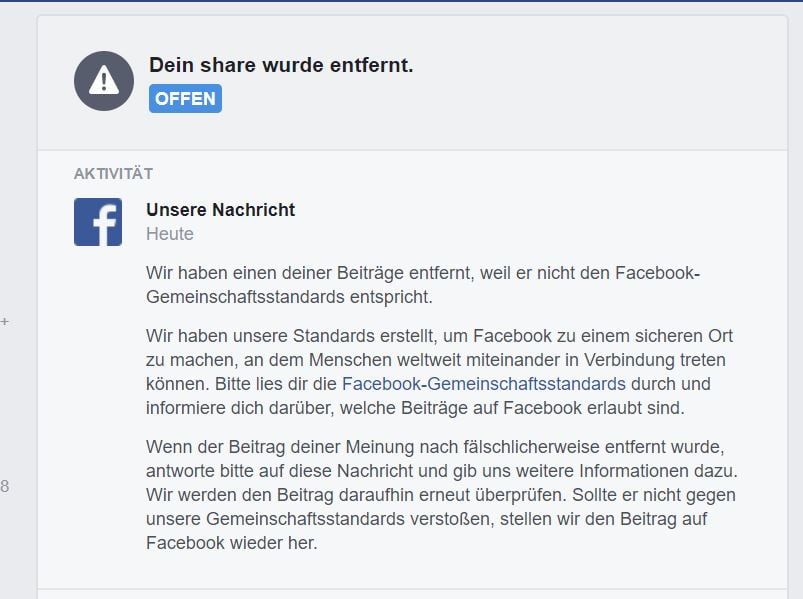Screen dimensions: 803x599
Task: Click the plus symbol at left edge
Action: 5,322
